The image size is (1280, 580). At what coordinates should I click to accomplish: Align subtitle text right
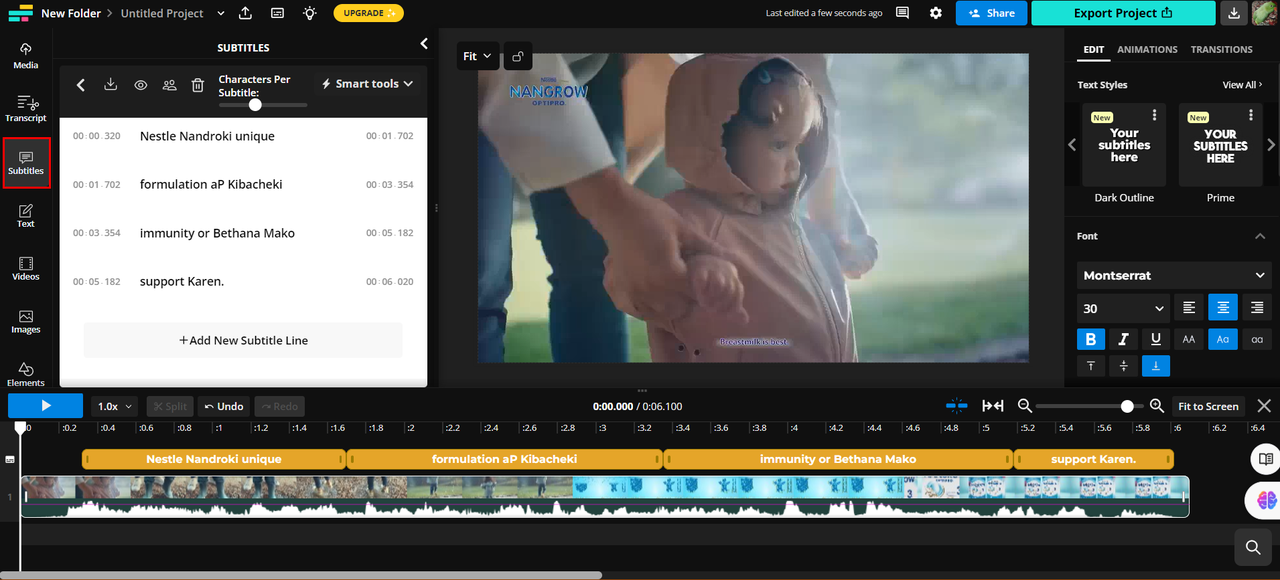click(x=1257, y=308)
